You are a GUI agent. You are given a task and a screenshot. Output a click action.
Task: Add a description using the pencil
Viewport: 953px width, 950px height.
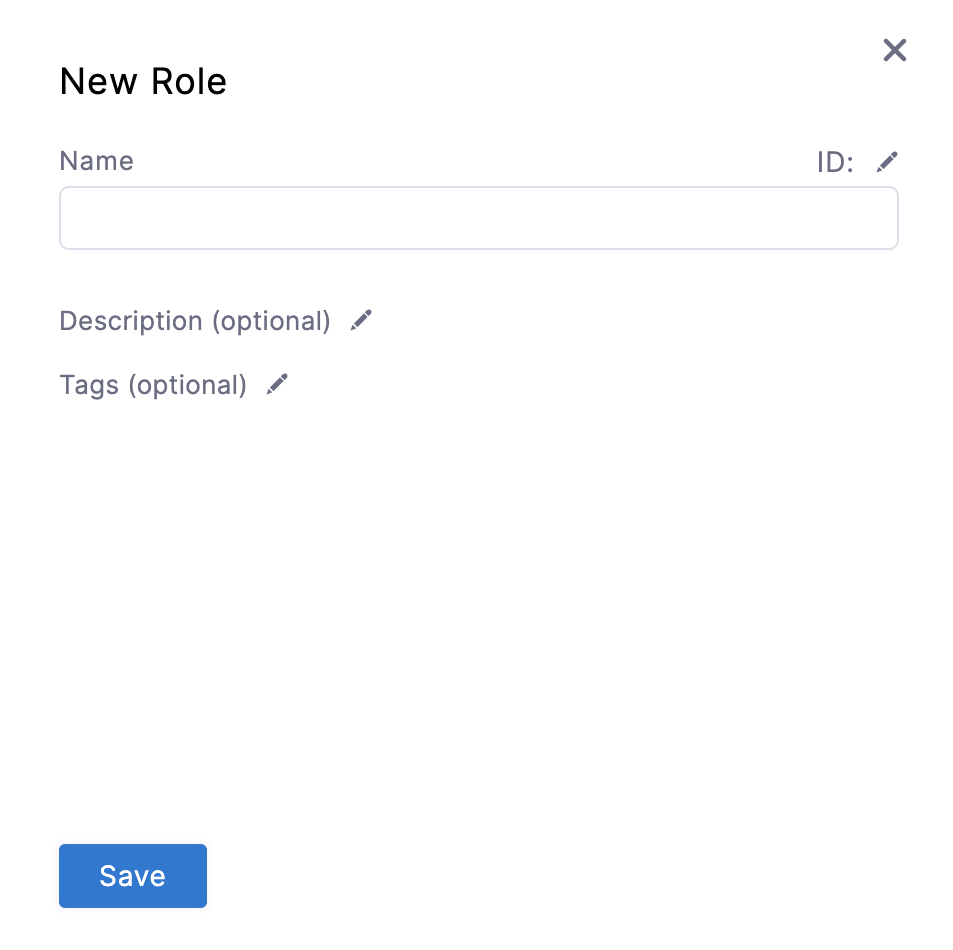[x=361, y=320]
